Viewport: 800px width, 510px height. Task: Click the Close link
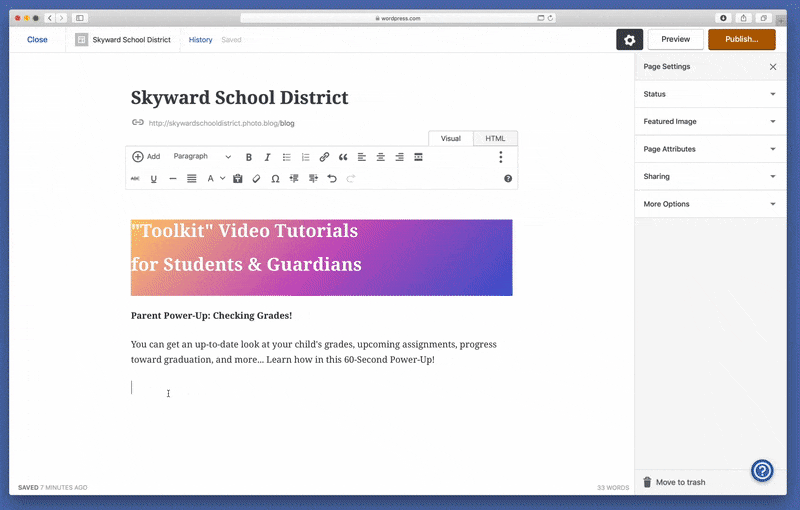click(37, 39)
